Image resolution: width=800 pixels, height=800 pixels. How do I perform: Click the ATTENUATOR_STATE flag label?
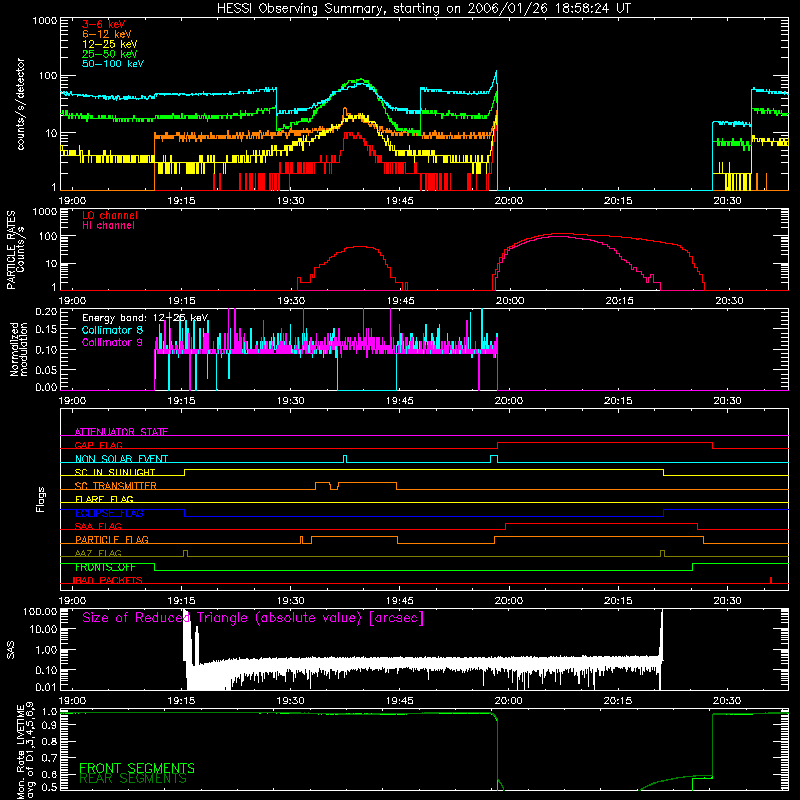coord(121,432)
